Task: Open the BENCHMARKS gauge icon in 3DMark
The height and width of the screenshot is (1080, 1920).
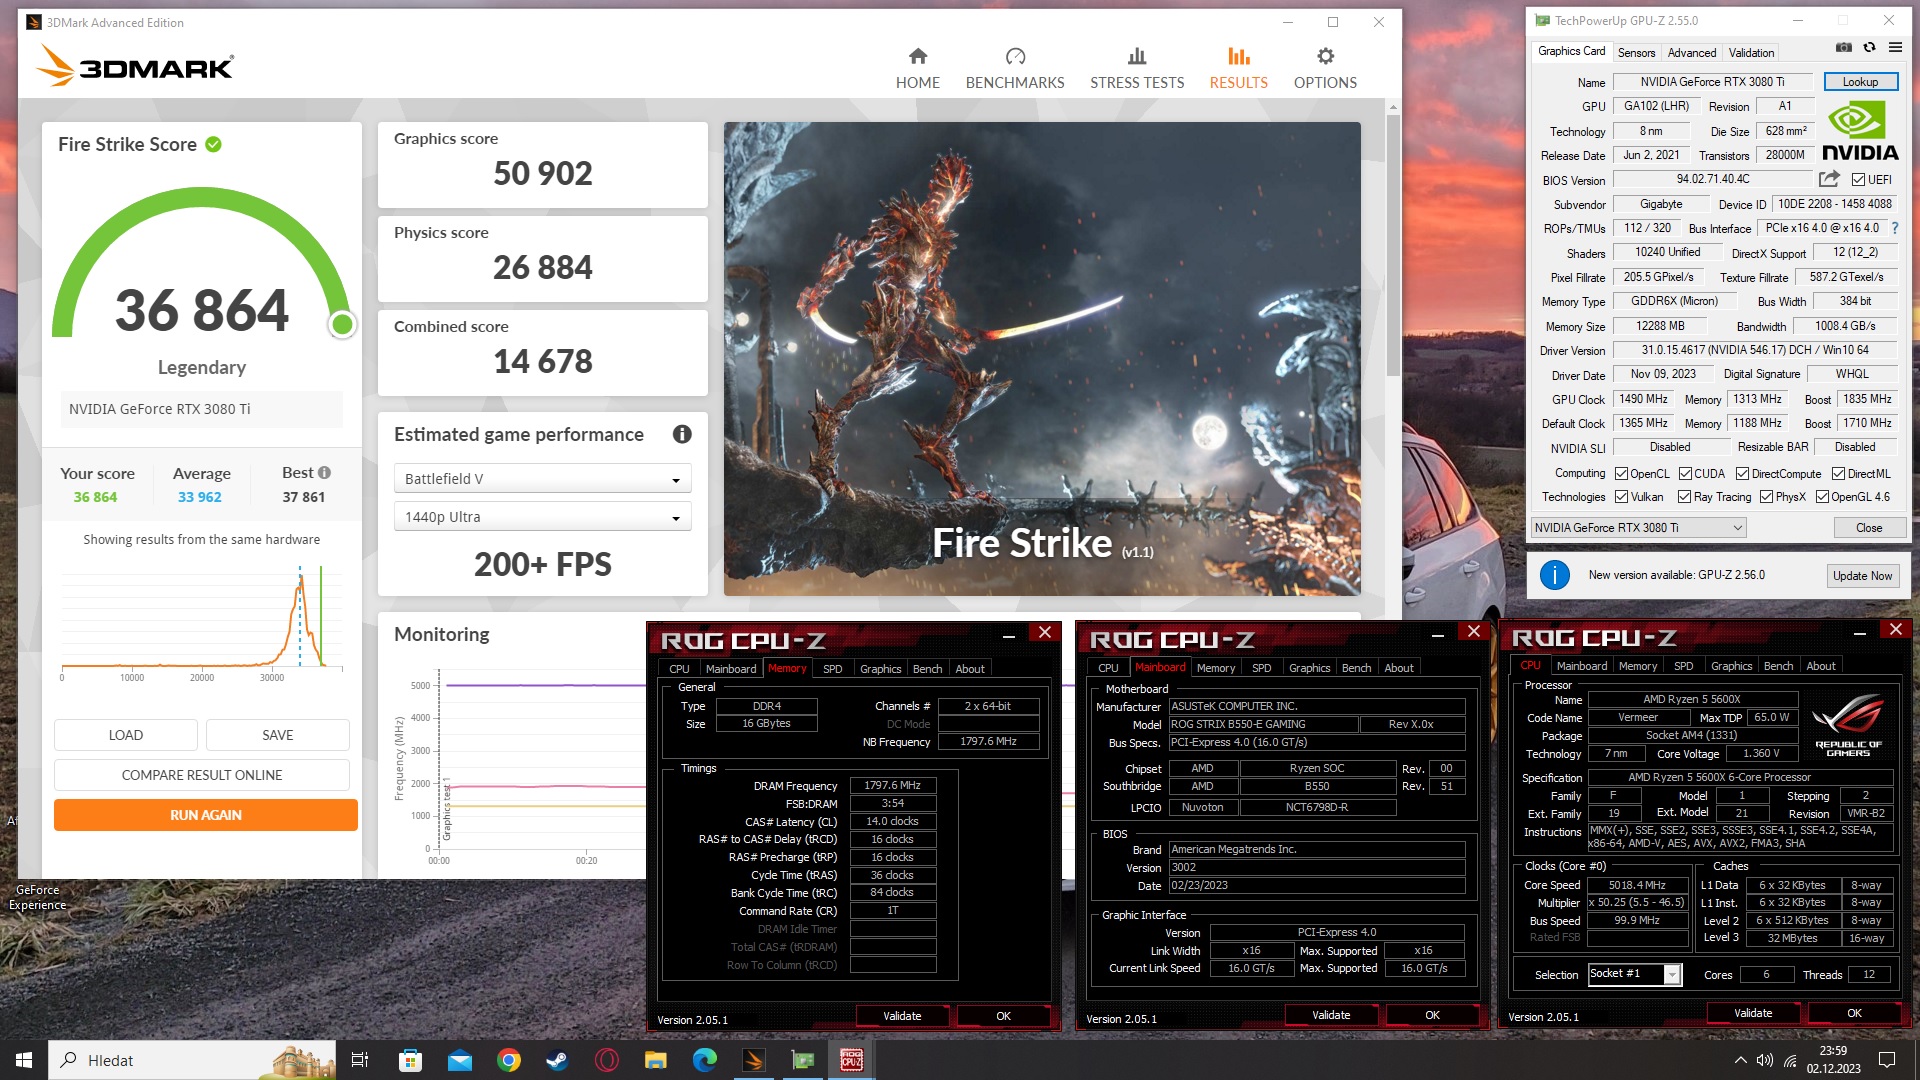Action: [x=1015, y=56]
